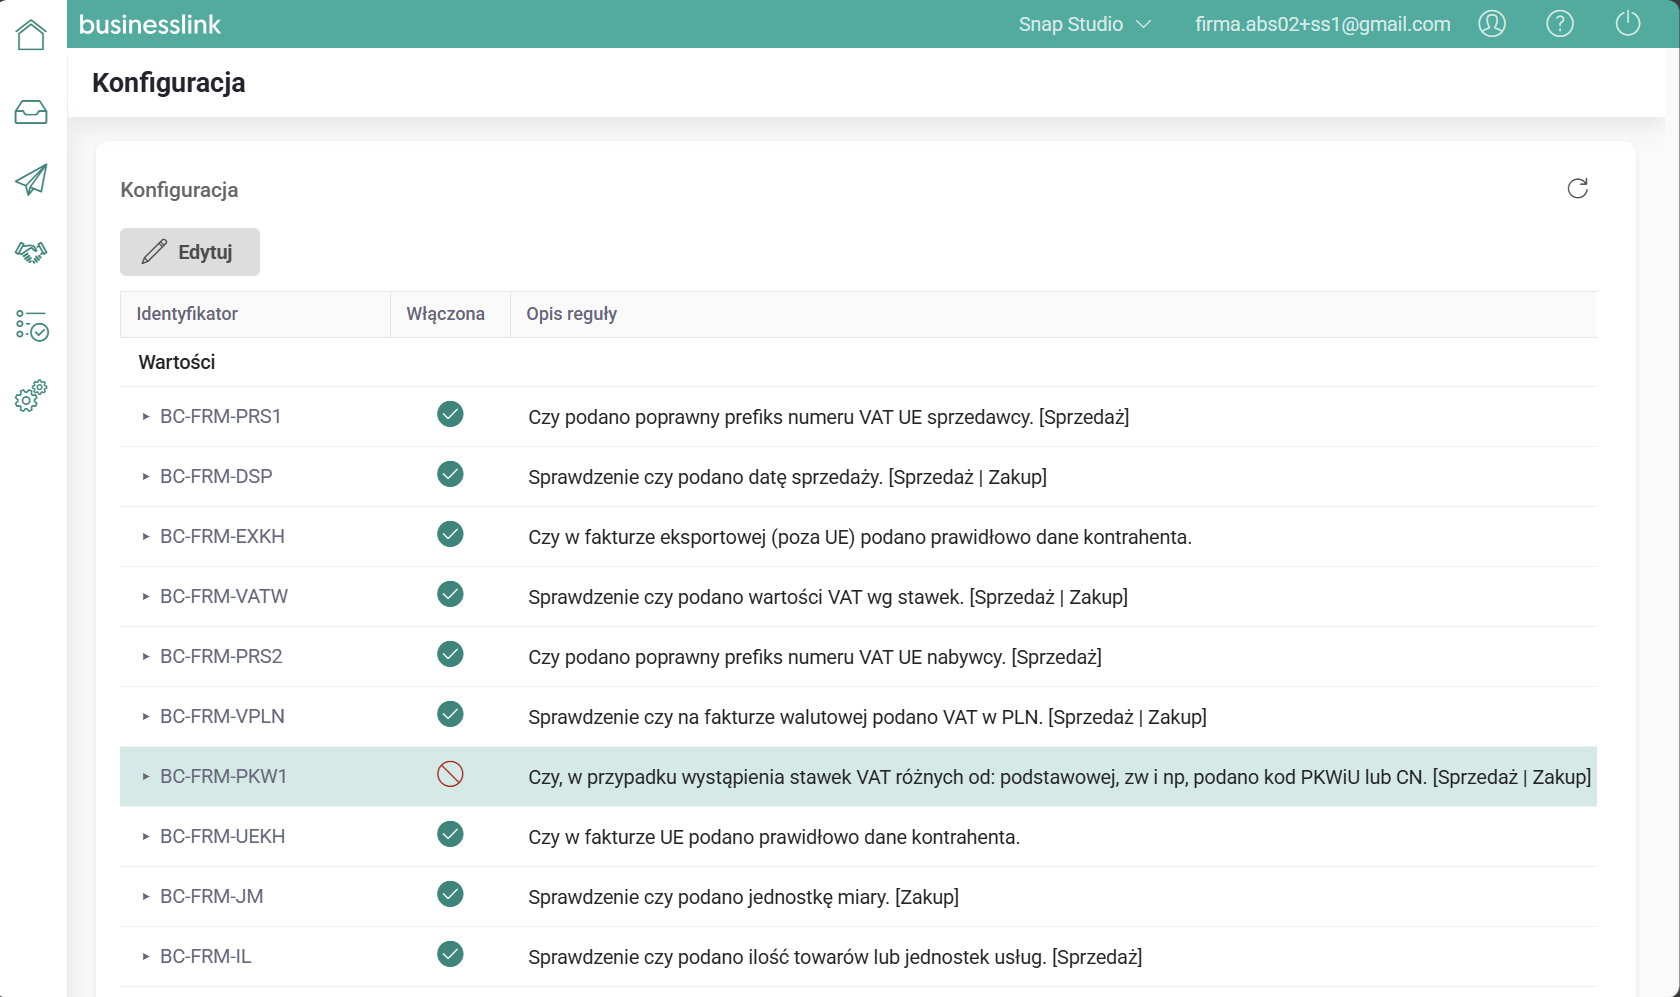This screenshot has height=997, width=1680.
Task: Open the home icon in sidebar
Action: (31, 35)
